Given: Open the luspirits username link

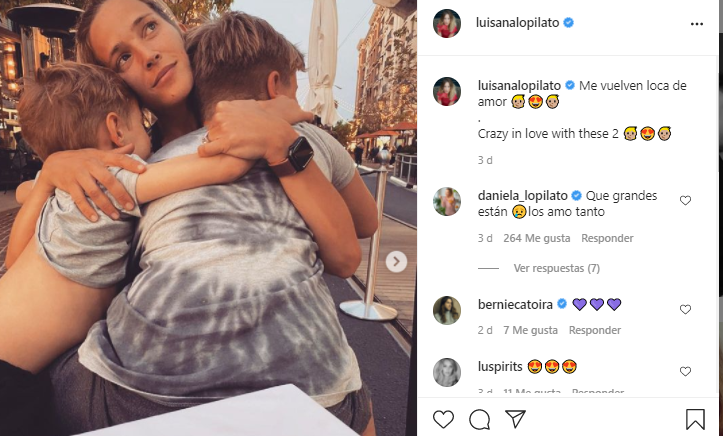Looking at the screenshot, I should tap(500, 367).
